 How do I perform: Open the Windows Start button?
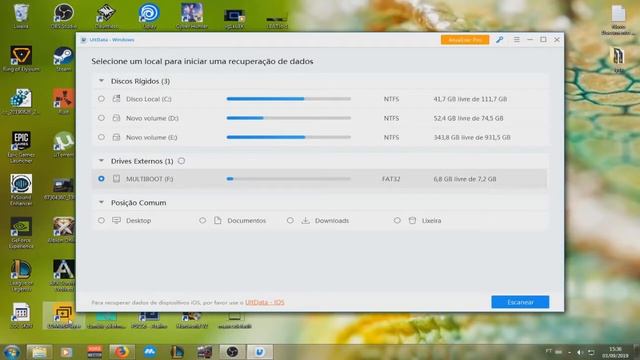click(x=11, y=352)
